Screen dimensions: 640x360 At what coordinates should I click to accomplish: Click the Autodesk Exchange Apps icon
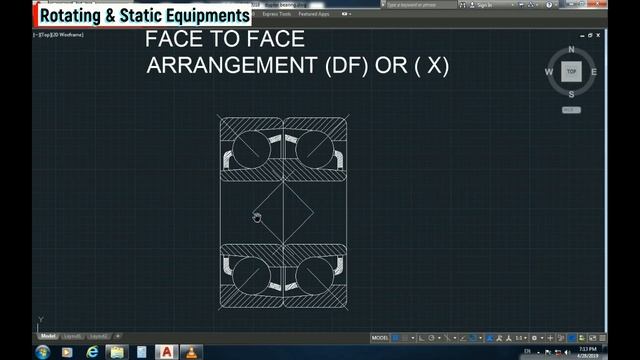click(521, 5)
